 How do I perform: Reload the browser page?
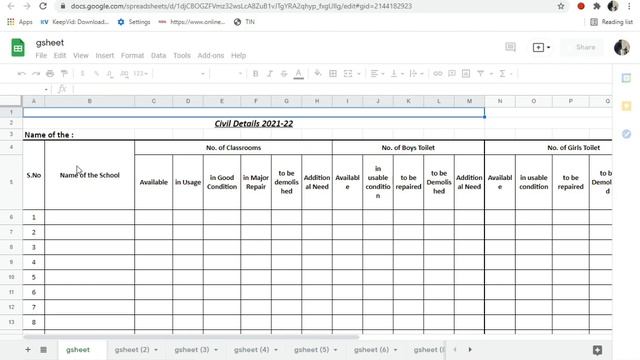[42, 6]
